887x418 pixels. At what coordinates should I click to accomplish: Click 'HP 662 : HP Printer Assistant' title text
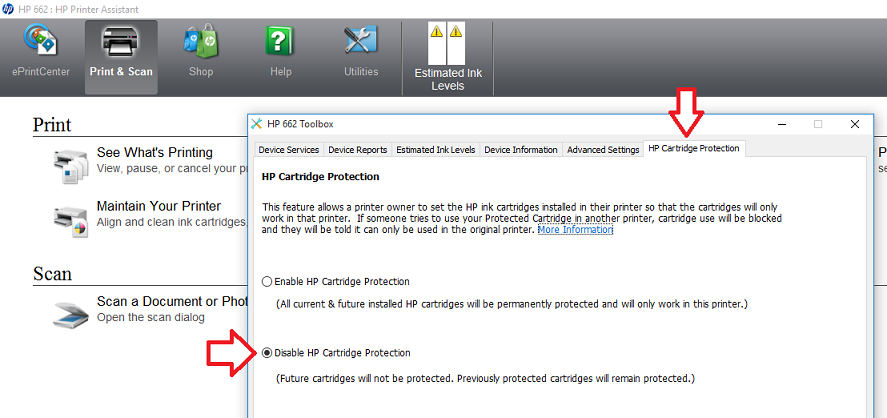pyautogui.click(x=78, y=10)
